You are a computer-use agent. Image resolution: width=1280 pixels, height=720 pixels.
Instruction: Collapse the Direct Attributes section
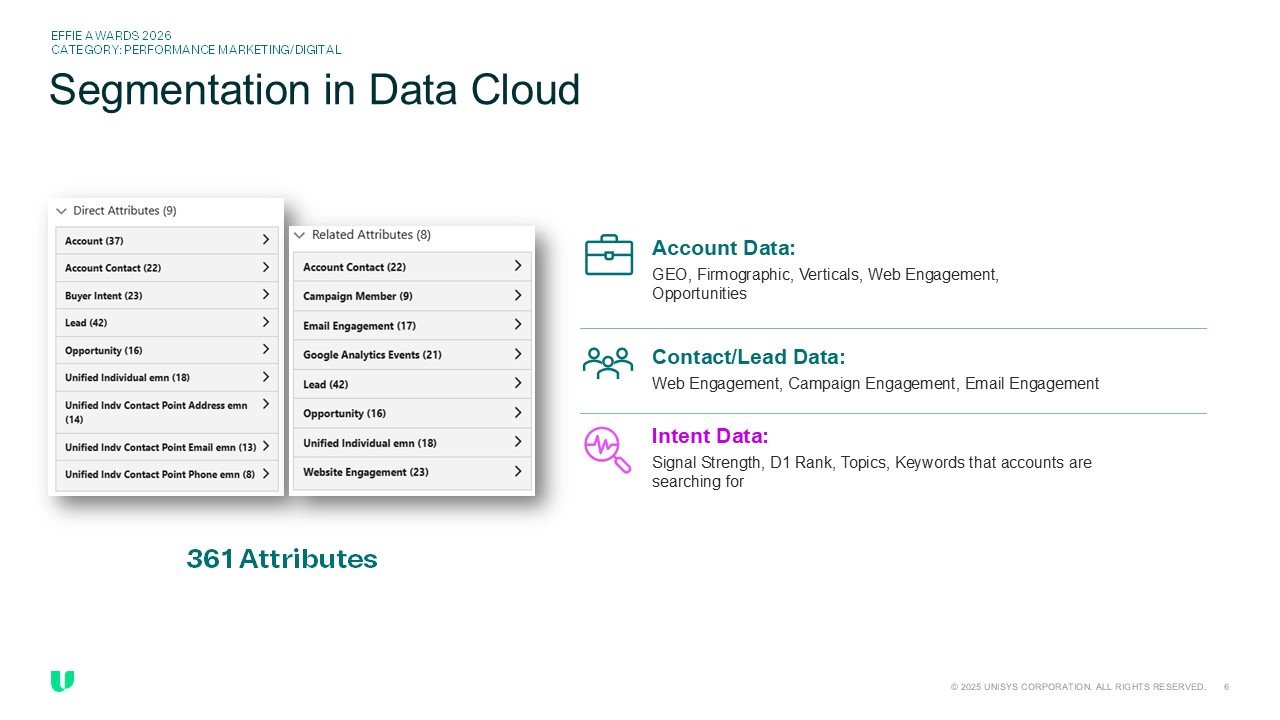click(x=62, y=211)
